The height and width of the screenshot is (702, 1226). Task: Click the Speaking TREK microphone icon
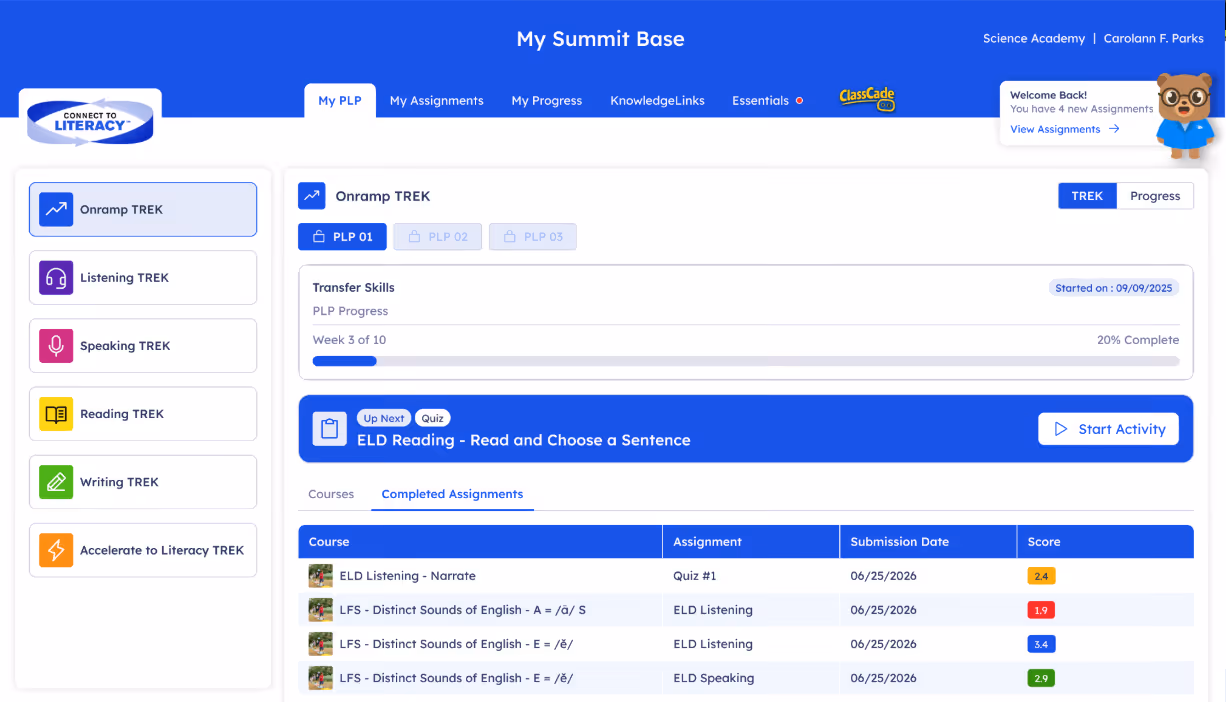[56, 345]
